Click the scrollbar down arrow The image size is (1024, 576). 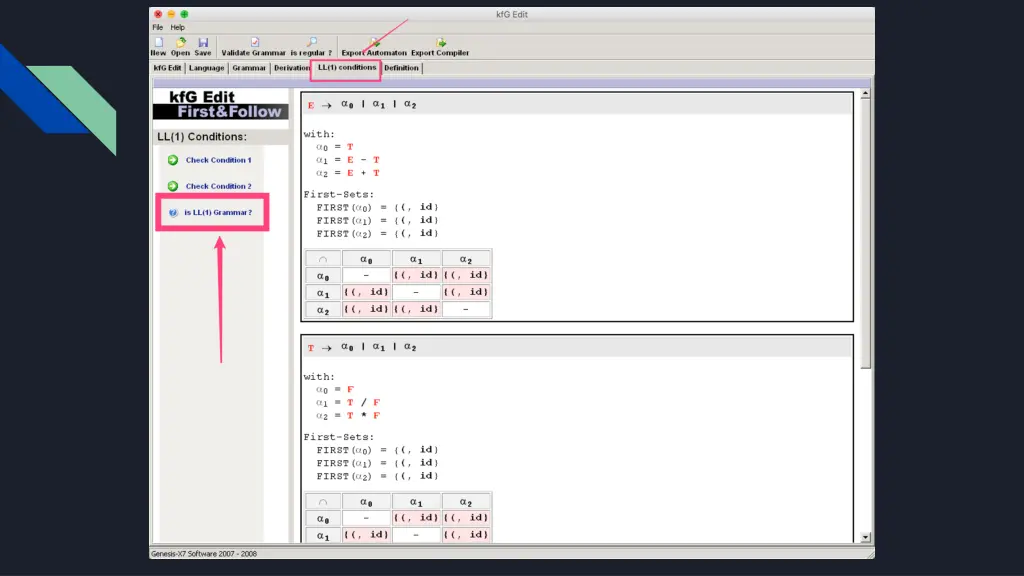click(x=865, y=537)
